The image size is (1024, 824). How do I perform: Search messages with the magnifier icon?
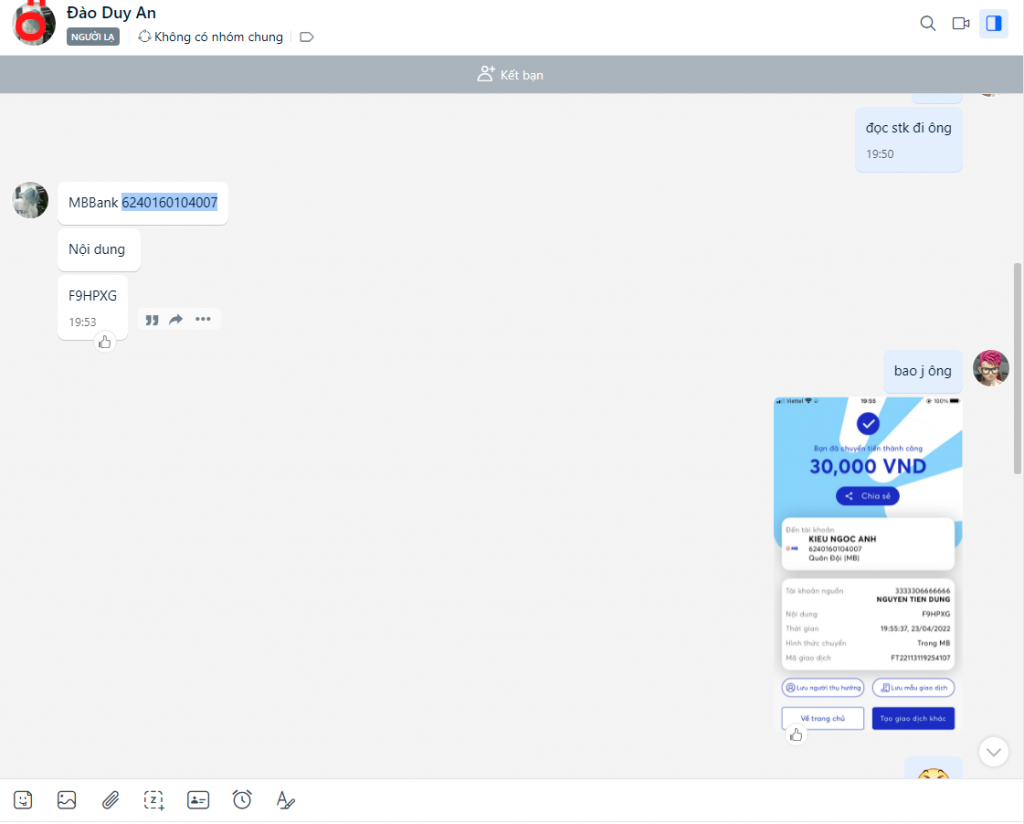pos(928,23)
